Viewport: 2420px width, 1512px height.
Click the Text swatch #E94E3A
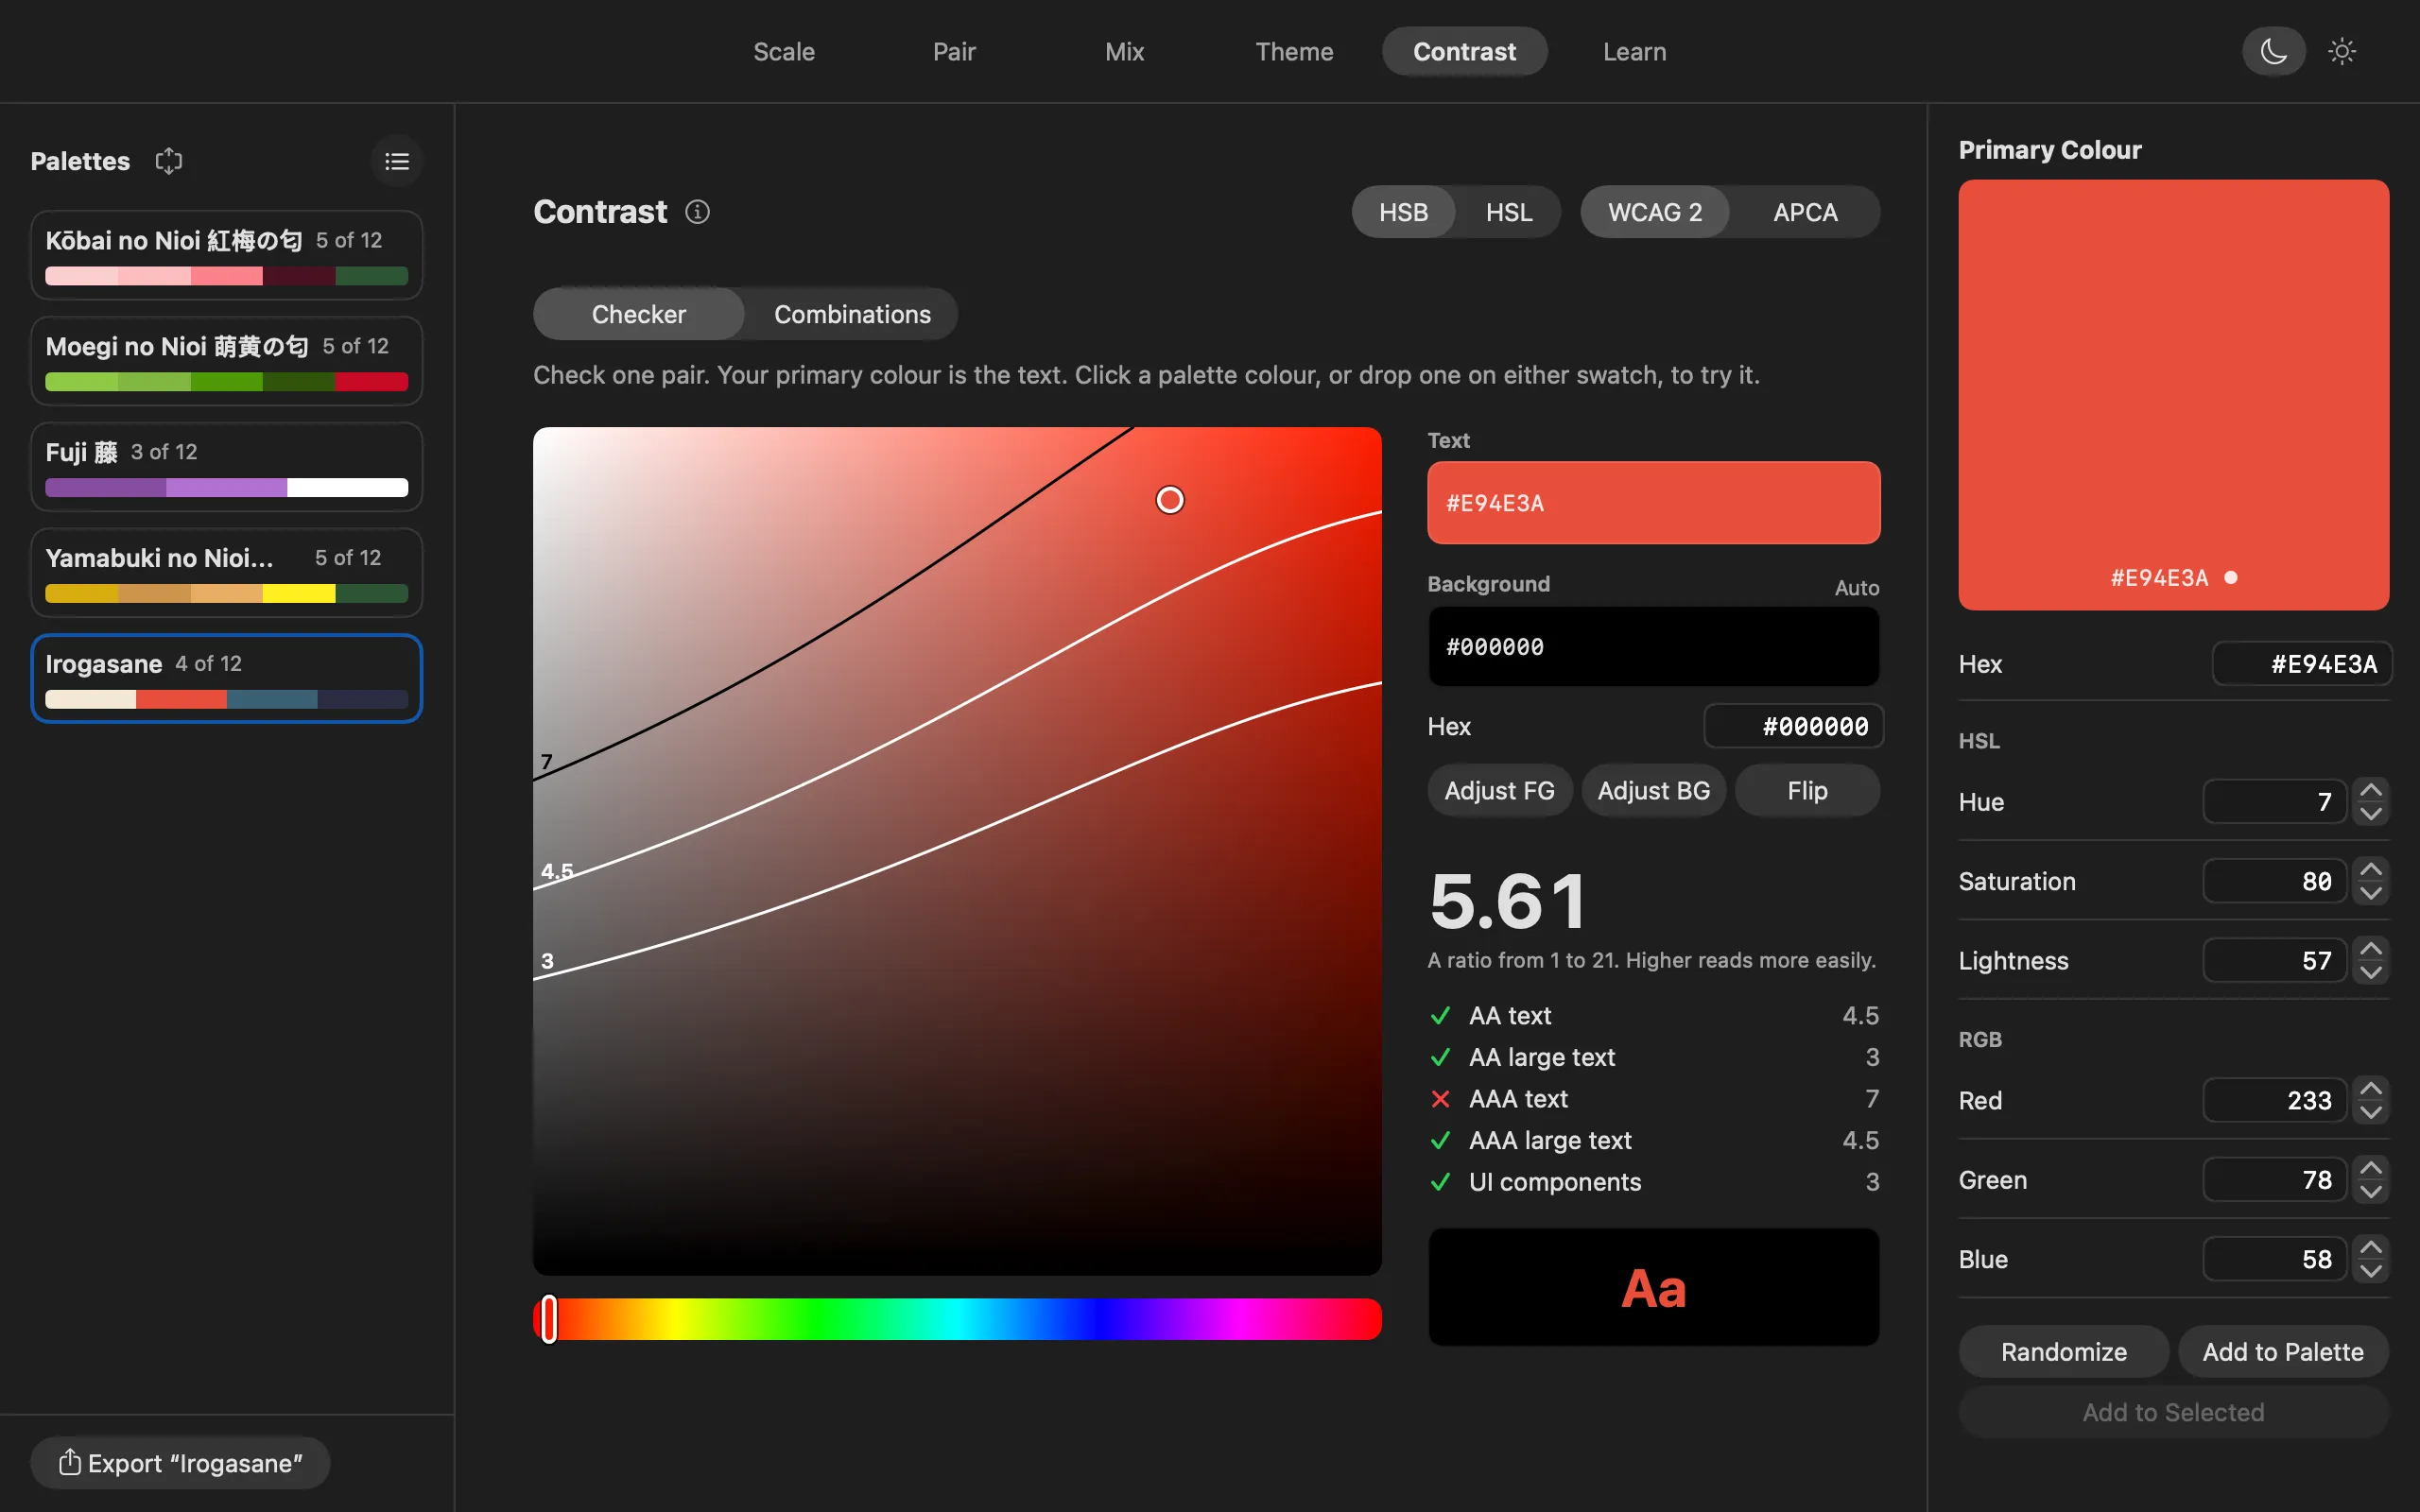click(x=1653, y=502)
